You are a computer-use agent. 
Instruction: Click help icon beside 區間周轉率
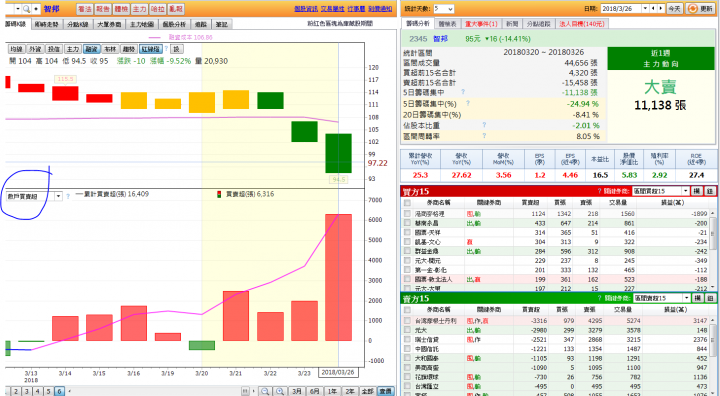point(484,136)
